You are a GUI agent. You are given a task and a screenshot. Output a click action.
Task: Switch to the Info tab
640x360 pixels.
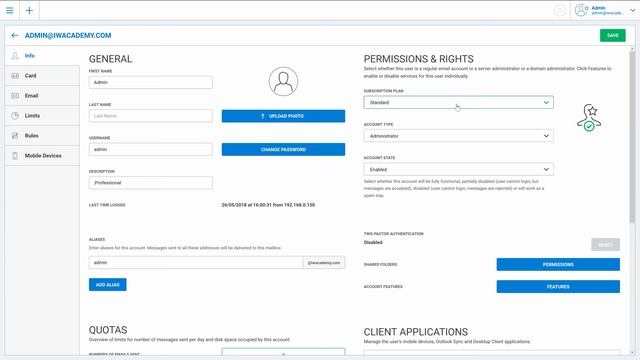pyautogui.click(x=42, y=56)
